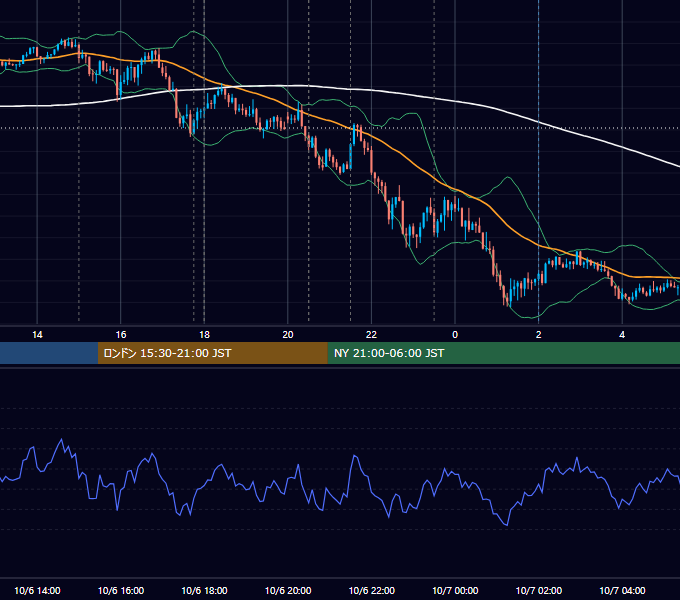Click the hour label 14 on the time axis
680x600 pixels.
37,335
